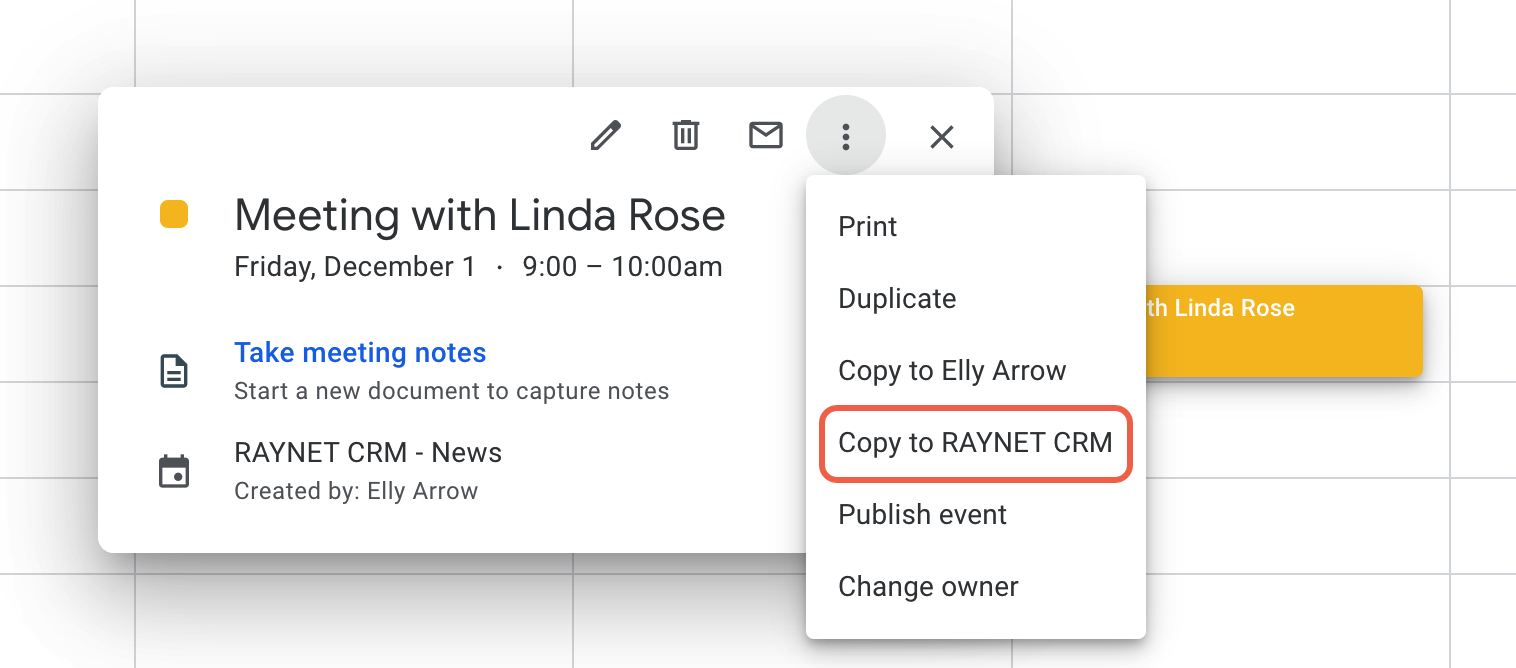Image resolution: width=1516 pixels, height=668 pixels.
Task: Toggle the three-dot options menu
Action: point(846,136)
